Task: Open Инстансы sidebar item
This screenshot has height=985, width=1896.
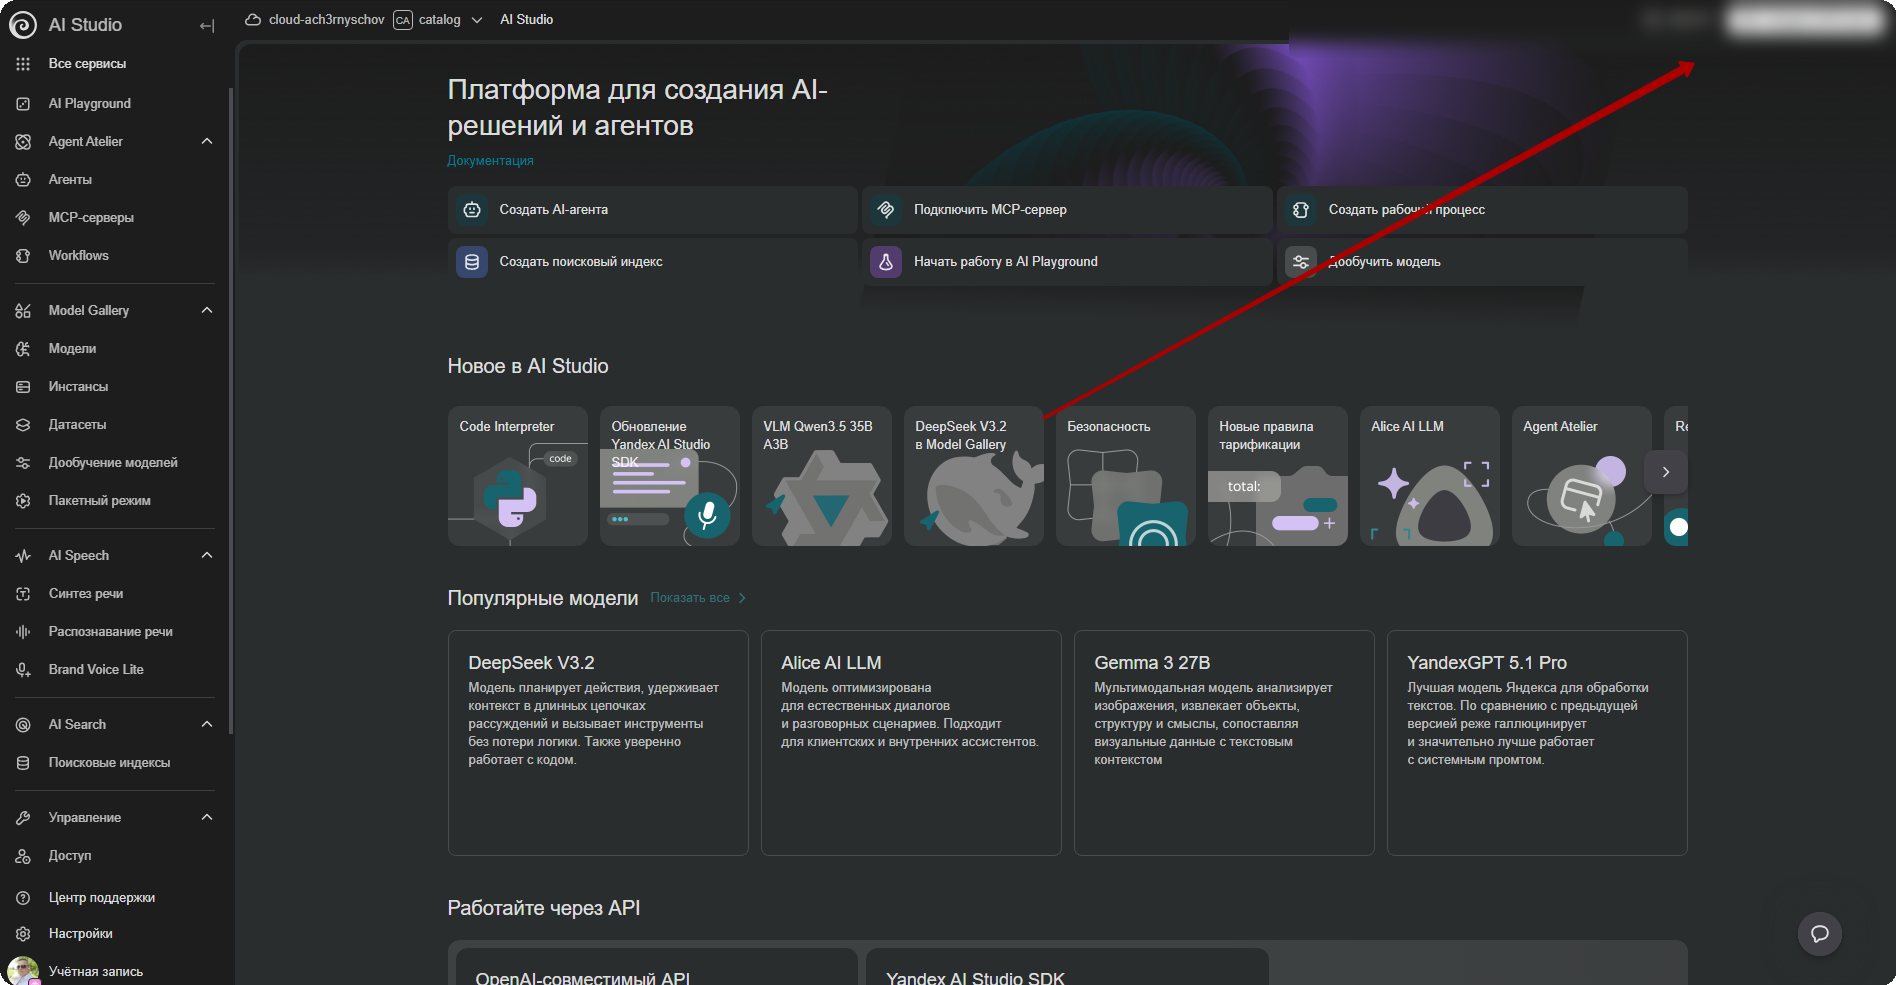Action: (115, 387)
